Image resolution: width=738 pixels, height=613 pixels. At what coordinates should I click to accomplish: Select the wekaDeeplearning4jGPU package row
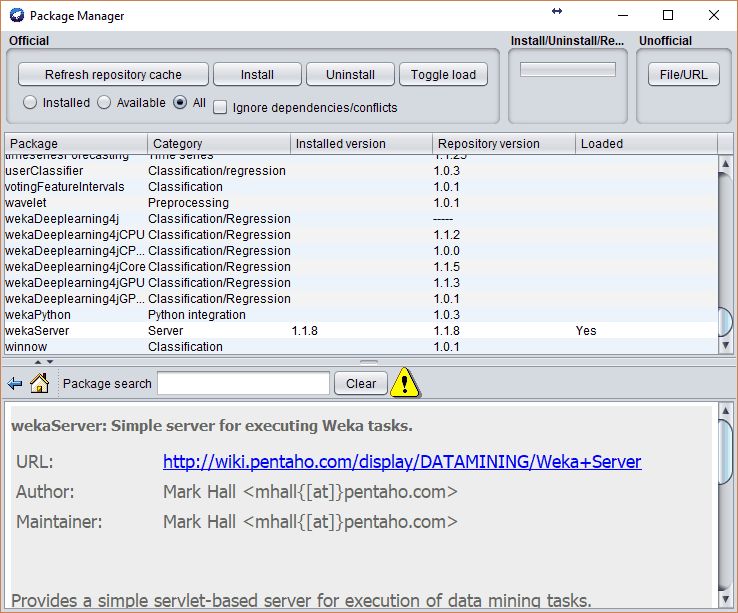pyautogui.click(x=361, y=282)
